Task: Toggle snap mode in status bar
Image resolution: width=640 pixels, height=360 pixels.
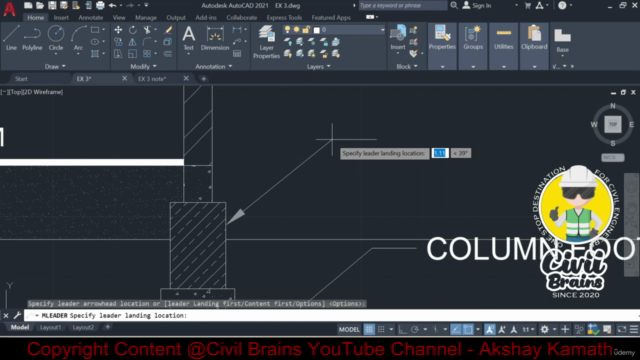Action: point(381,329)
